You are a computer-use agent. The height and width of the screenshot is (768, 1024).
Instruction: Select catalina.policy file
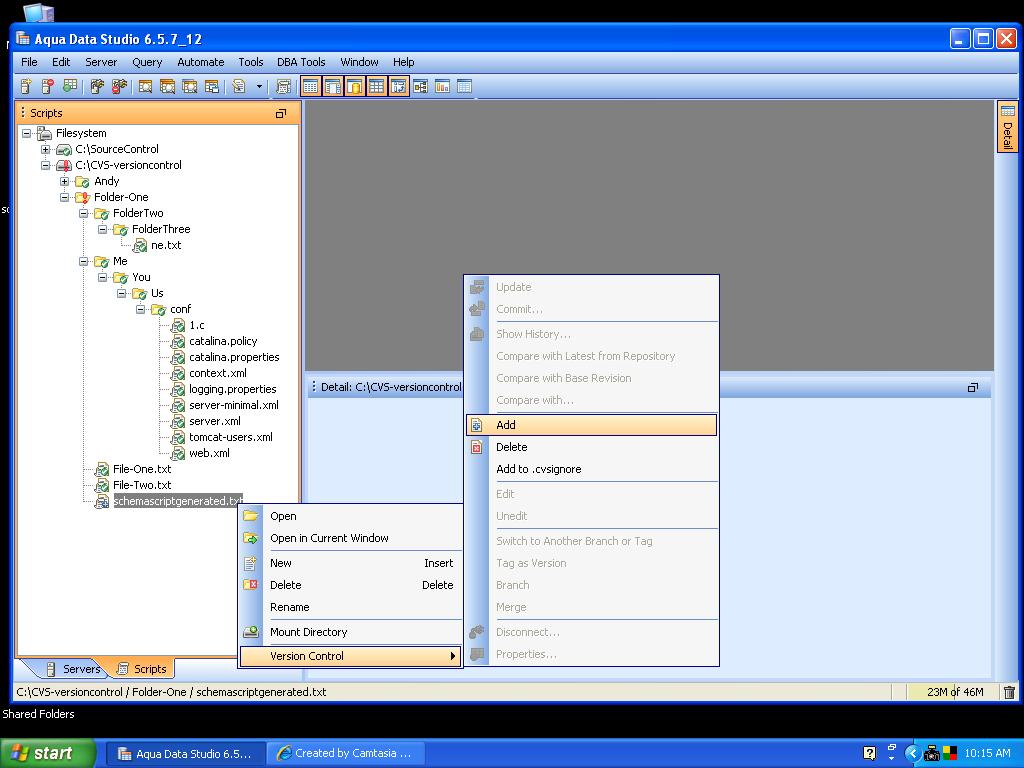(x=223, y=342)
